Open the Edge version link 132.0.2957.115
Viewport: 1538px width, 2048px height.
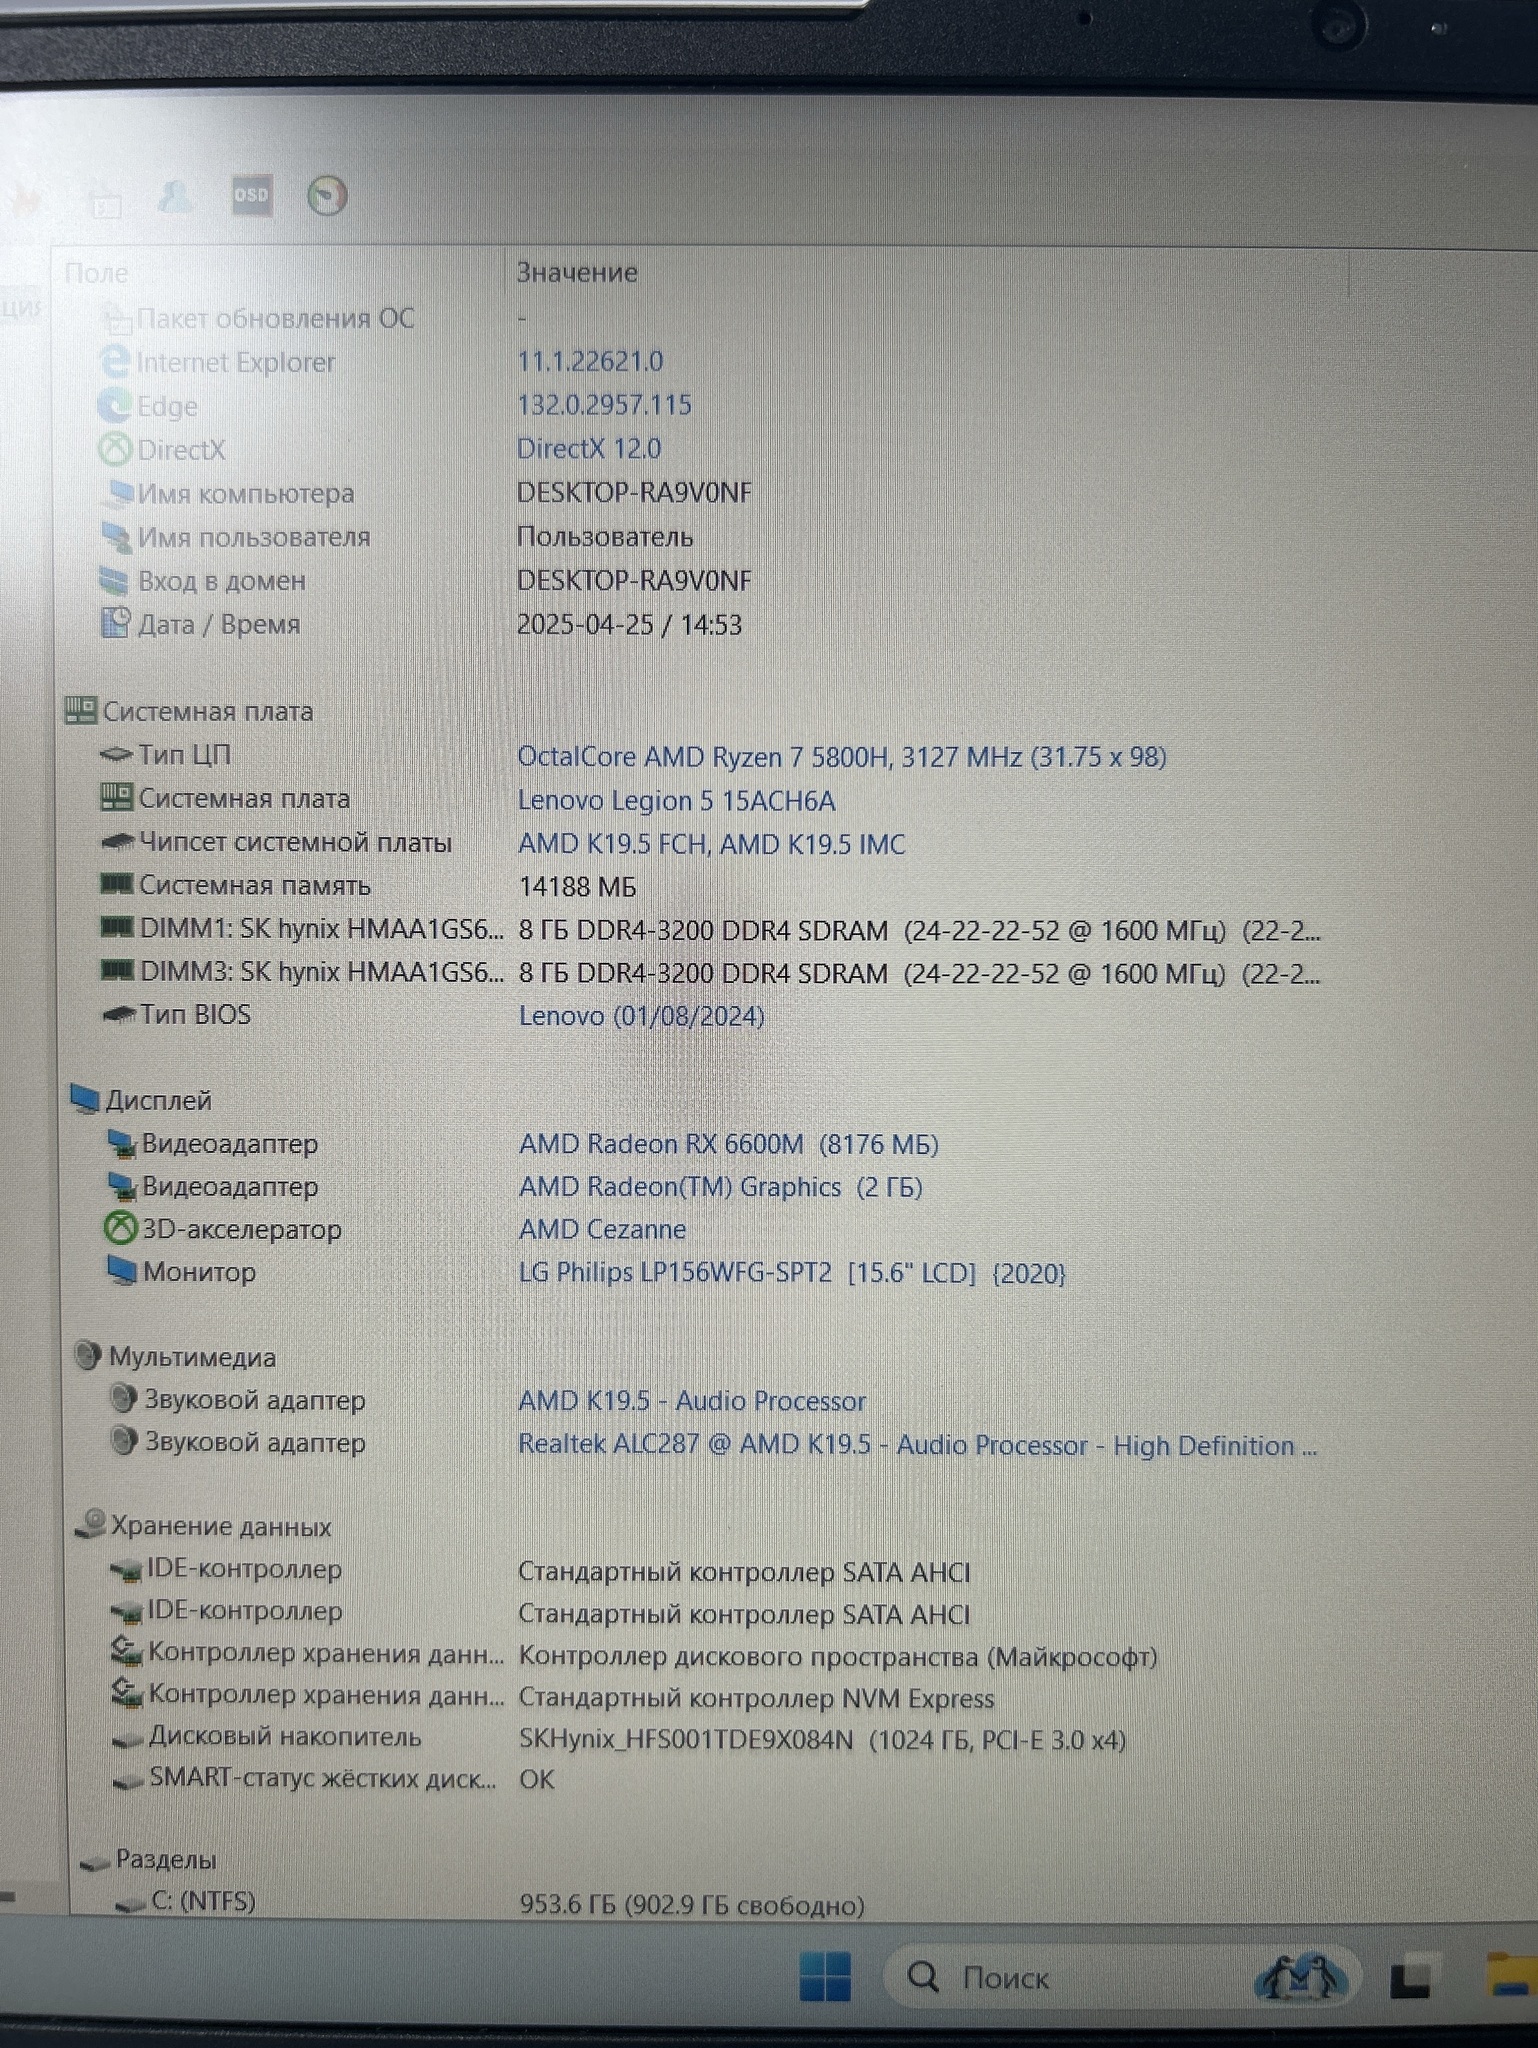click(x=604, y=405)
